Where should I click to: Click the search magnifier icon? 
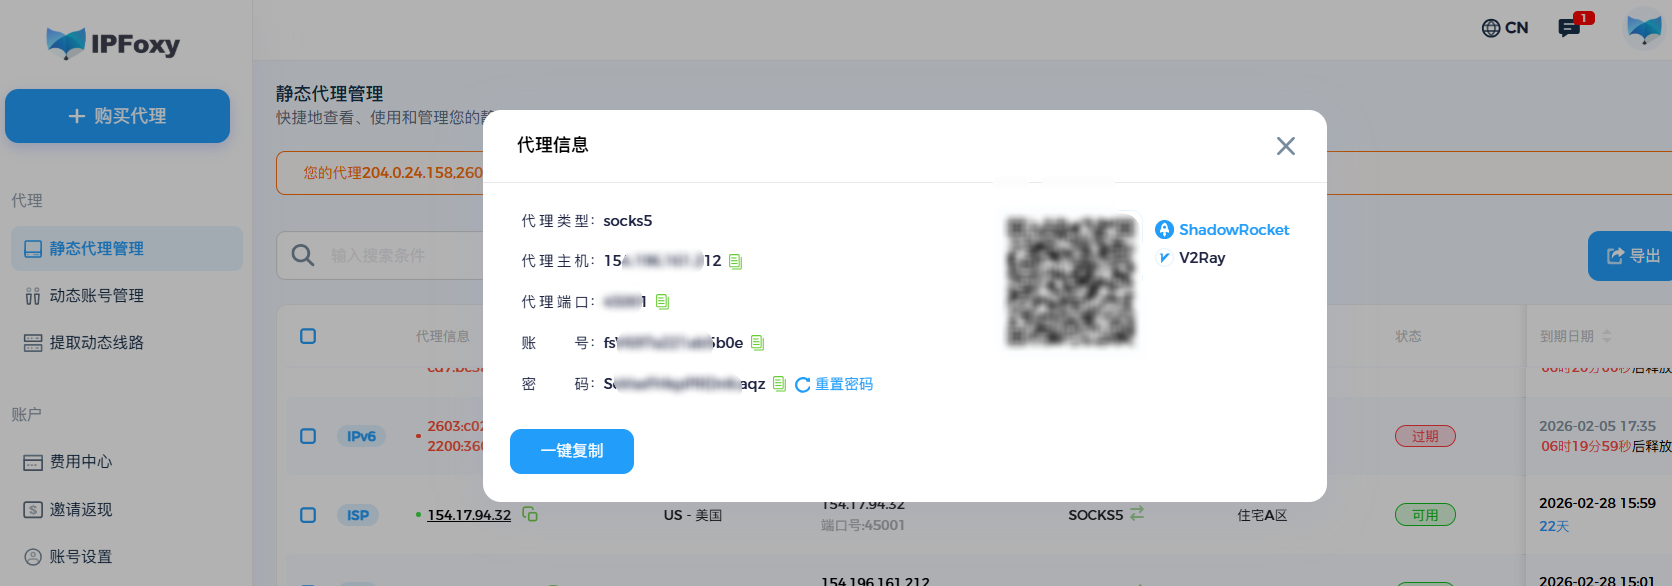(303, 256)
